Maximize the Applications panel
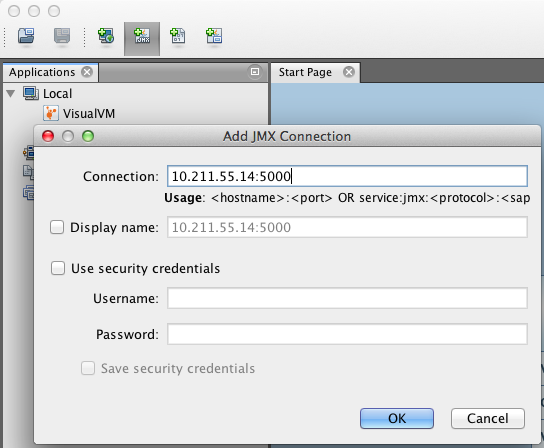544x448 pixels. tap(255, 72)
